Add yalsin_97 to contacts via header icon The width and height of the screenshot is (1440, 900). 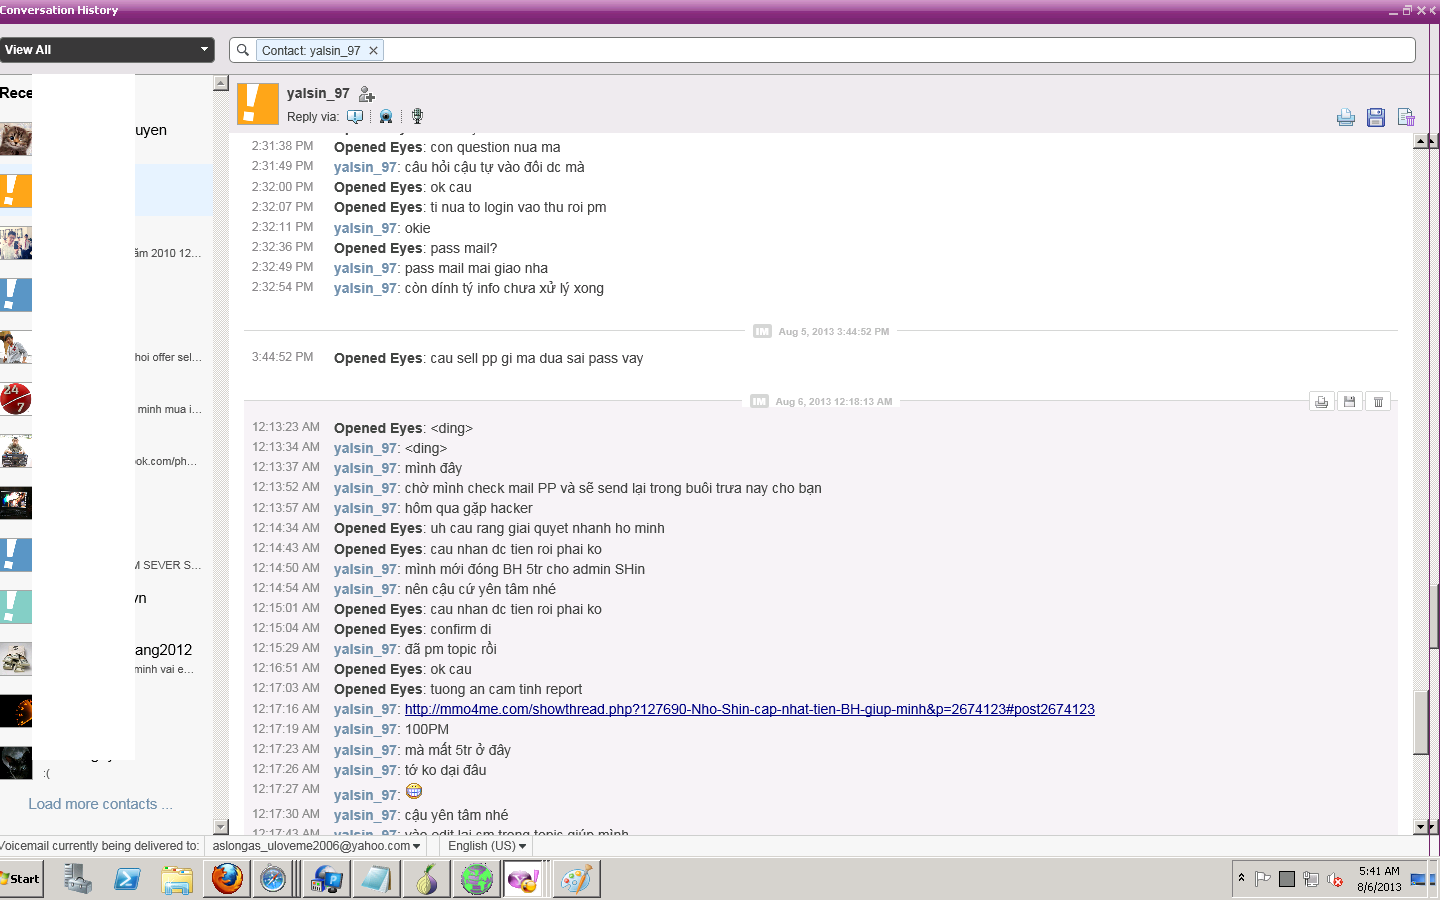pyautogui.click(x=367, y=94)
